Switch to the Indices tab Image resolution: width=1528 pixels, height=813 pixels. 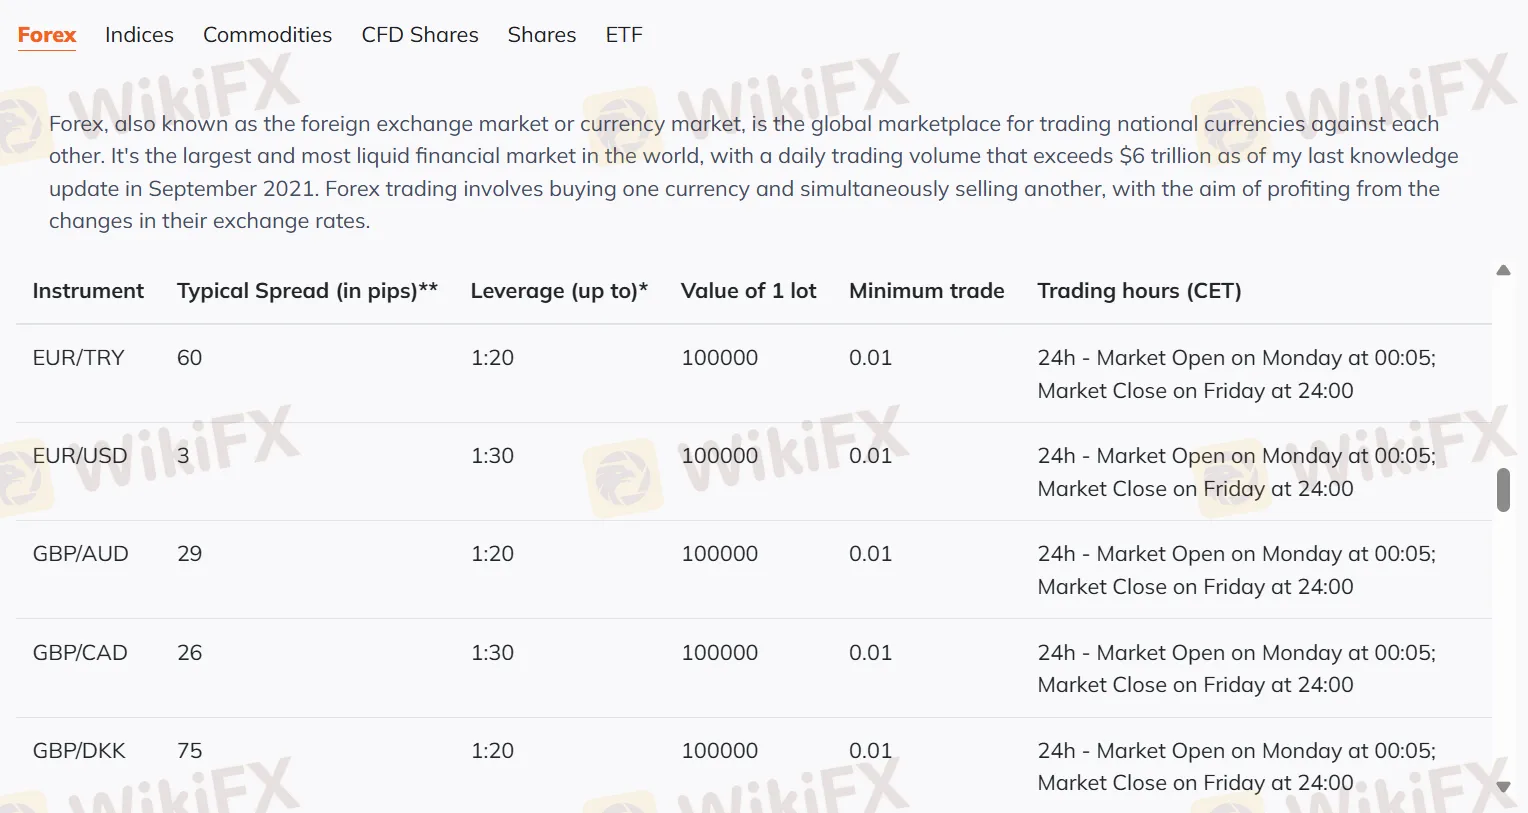pyautogui.click(x=138, y=34)
